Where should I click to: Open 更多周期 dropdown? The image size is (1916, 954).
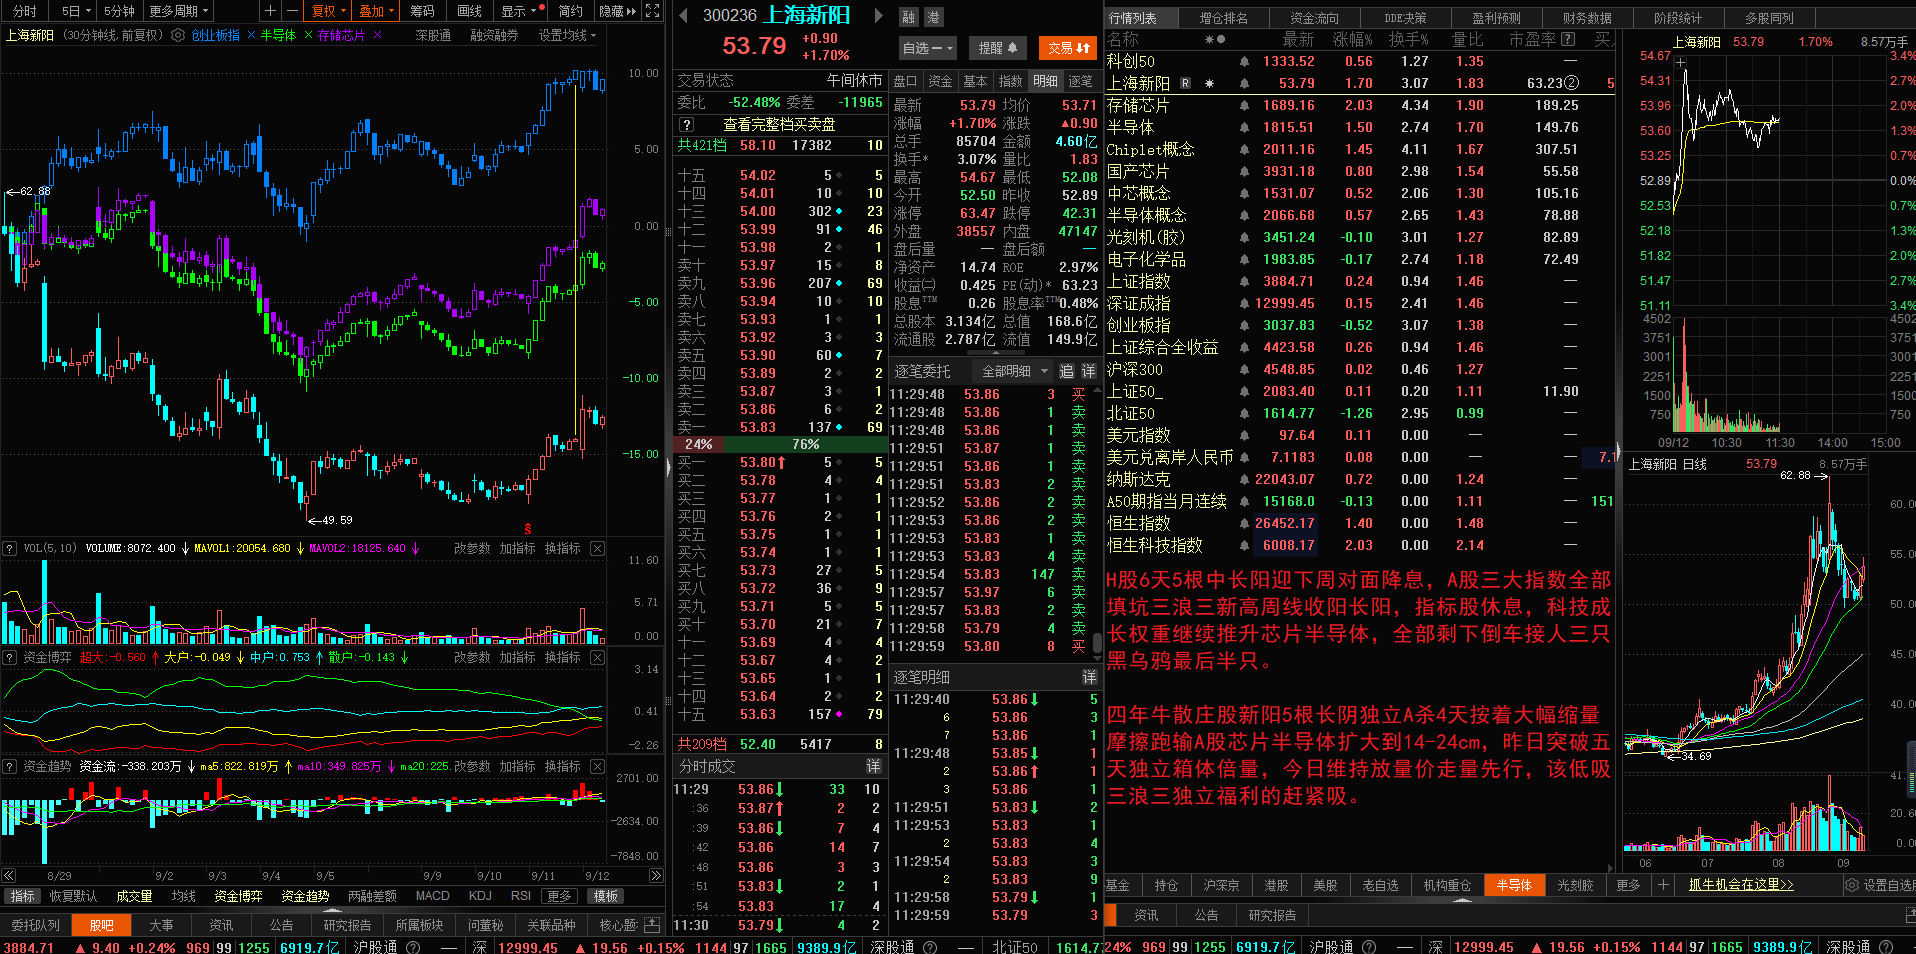(x=179, y=11)
